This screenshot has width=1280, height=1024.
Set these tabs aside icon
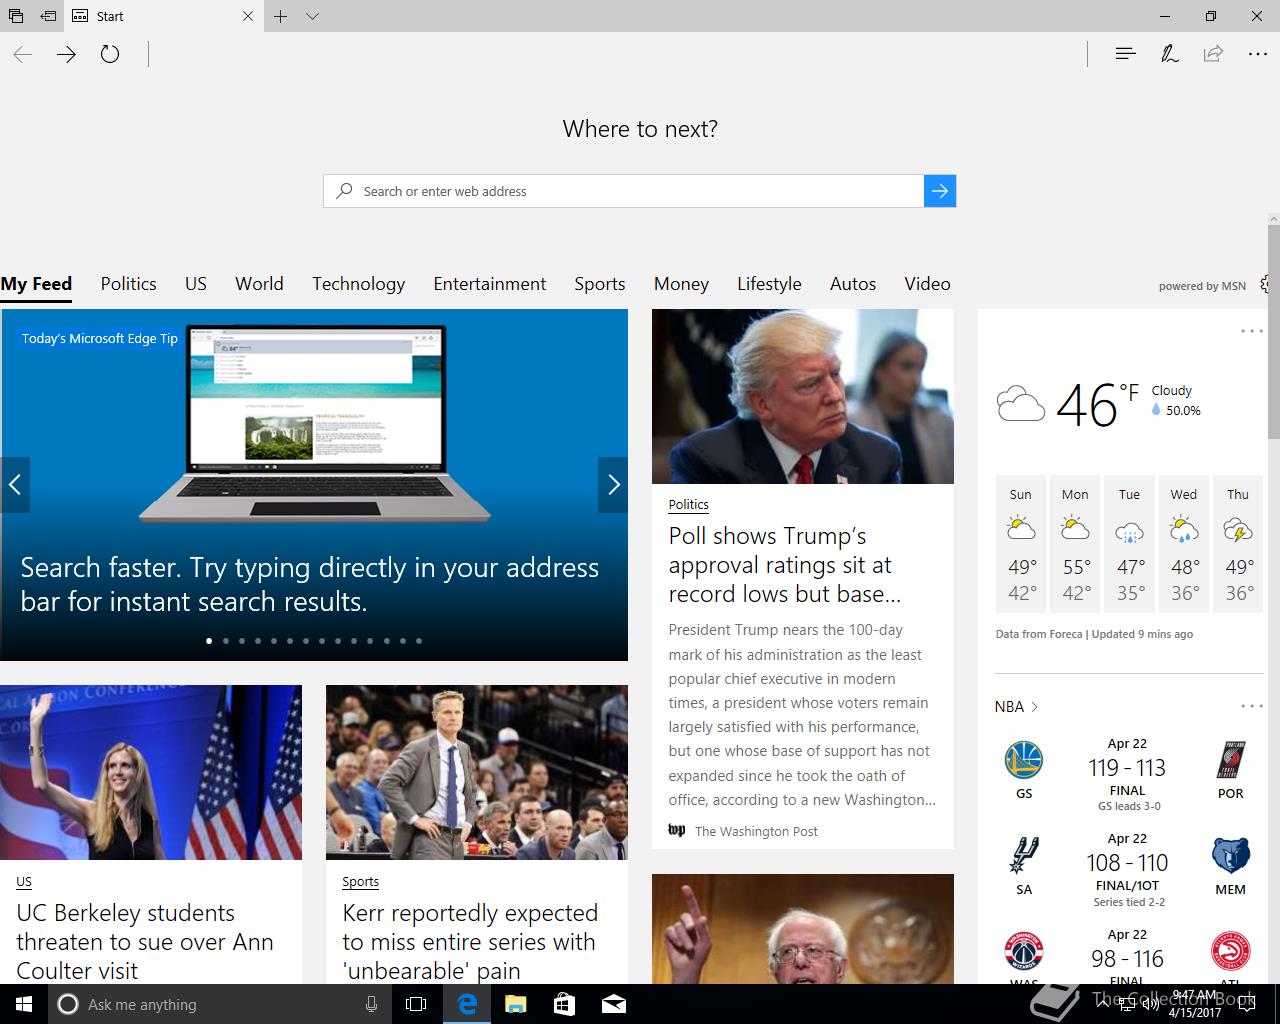click(48, 16)
